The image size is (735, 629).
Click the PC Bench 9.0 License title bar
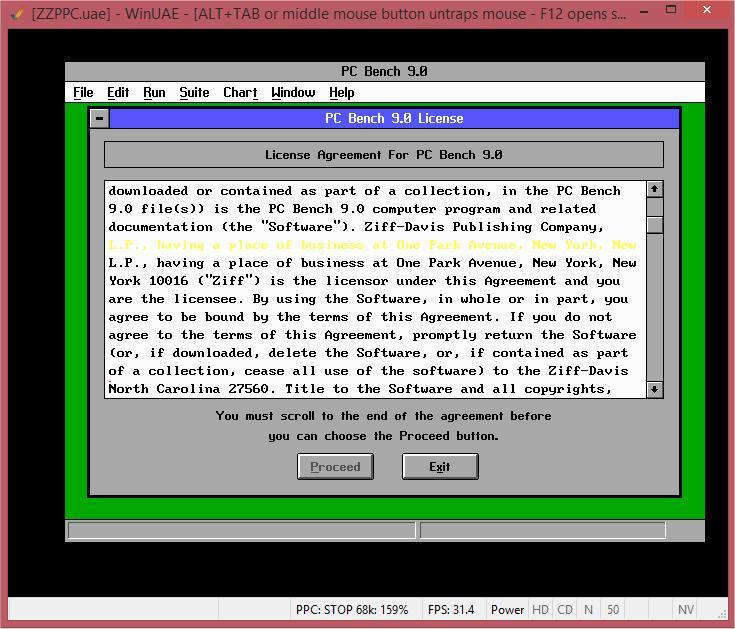394,118
